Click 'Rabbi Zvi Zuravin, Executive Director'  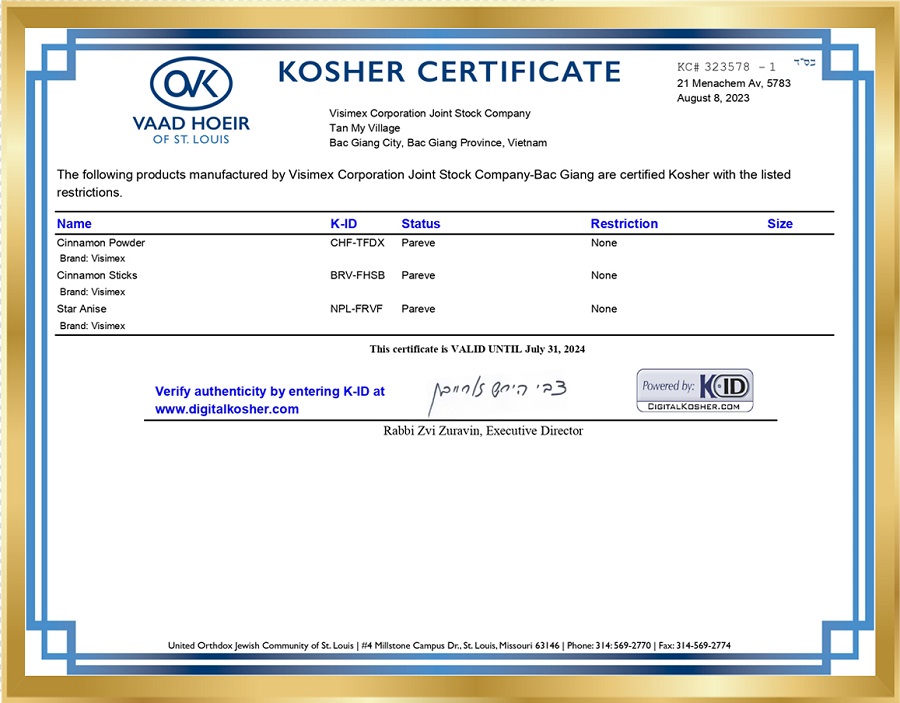pyautogui.click(x=483, y=431)
